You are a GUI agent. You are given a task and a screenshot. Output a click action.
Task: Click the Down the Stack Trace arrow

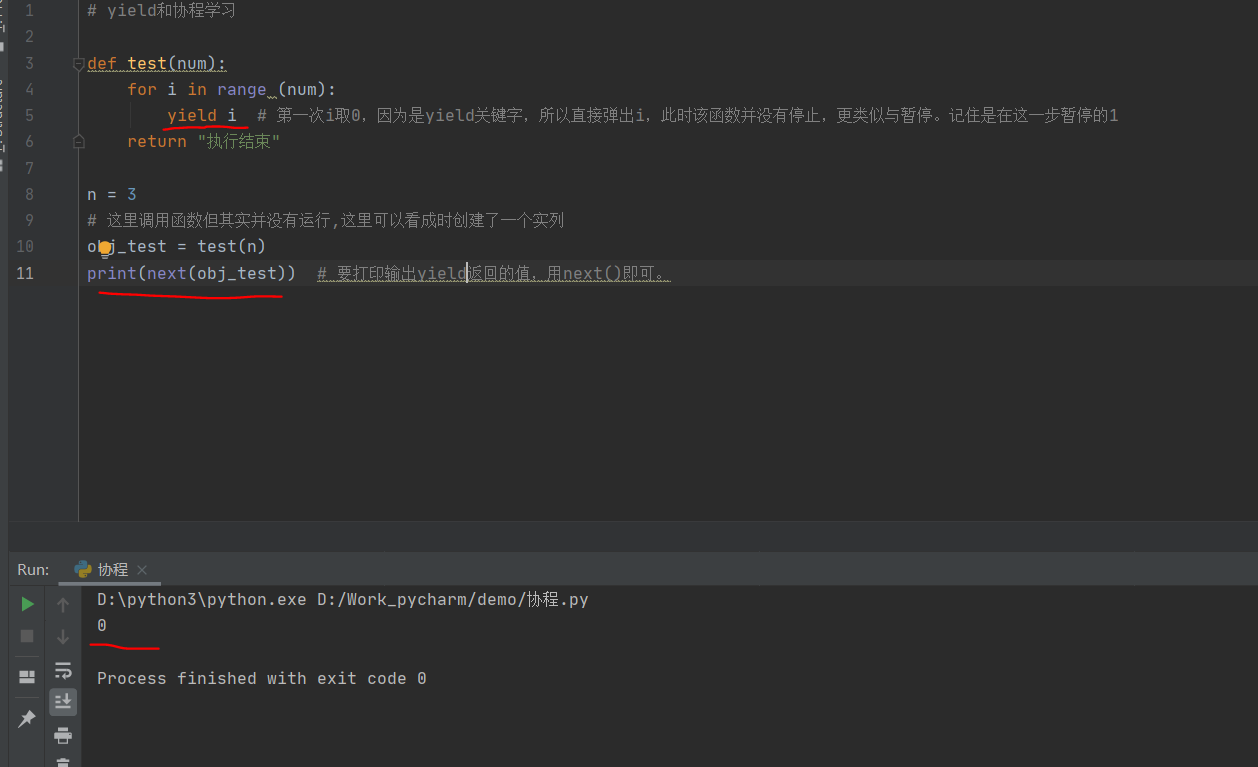tap(63, 636)
